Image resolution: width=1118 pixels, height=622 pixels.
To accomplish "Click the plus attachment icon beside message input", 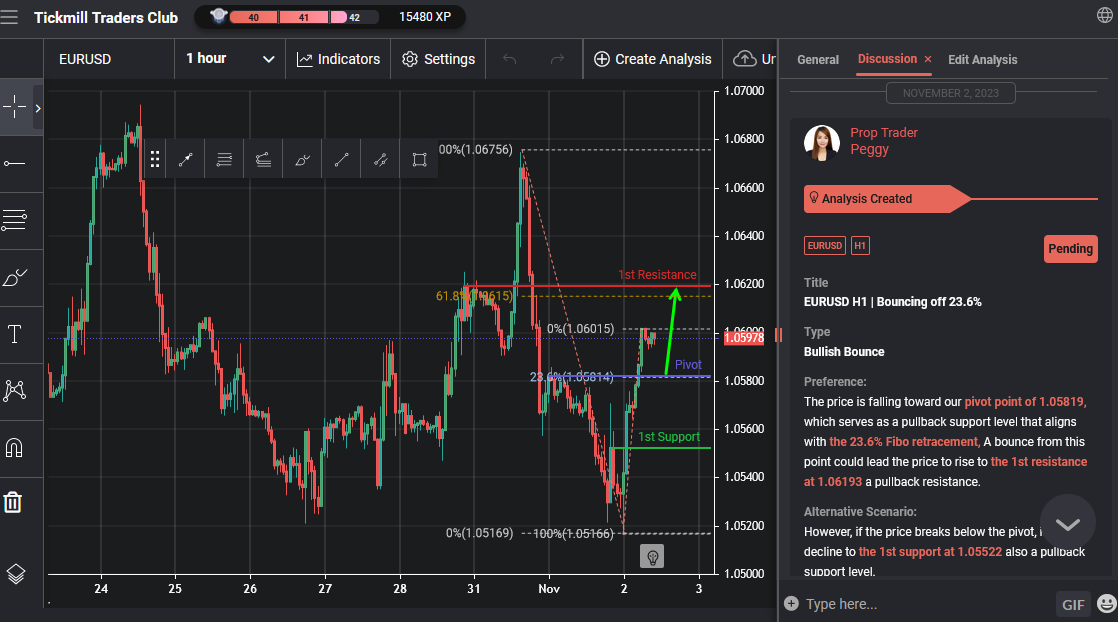I will tap(791, 603).
